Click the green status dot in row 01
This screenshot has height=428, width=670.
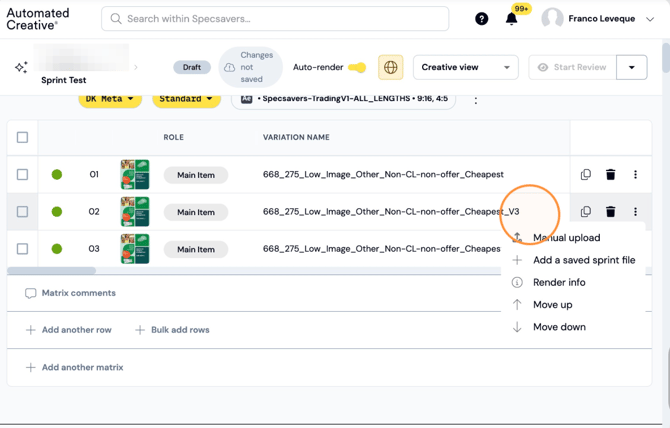coord(57,174)
